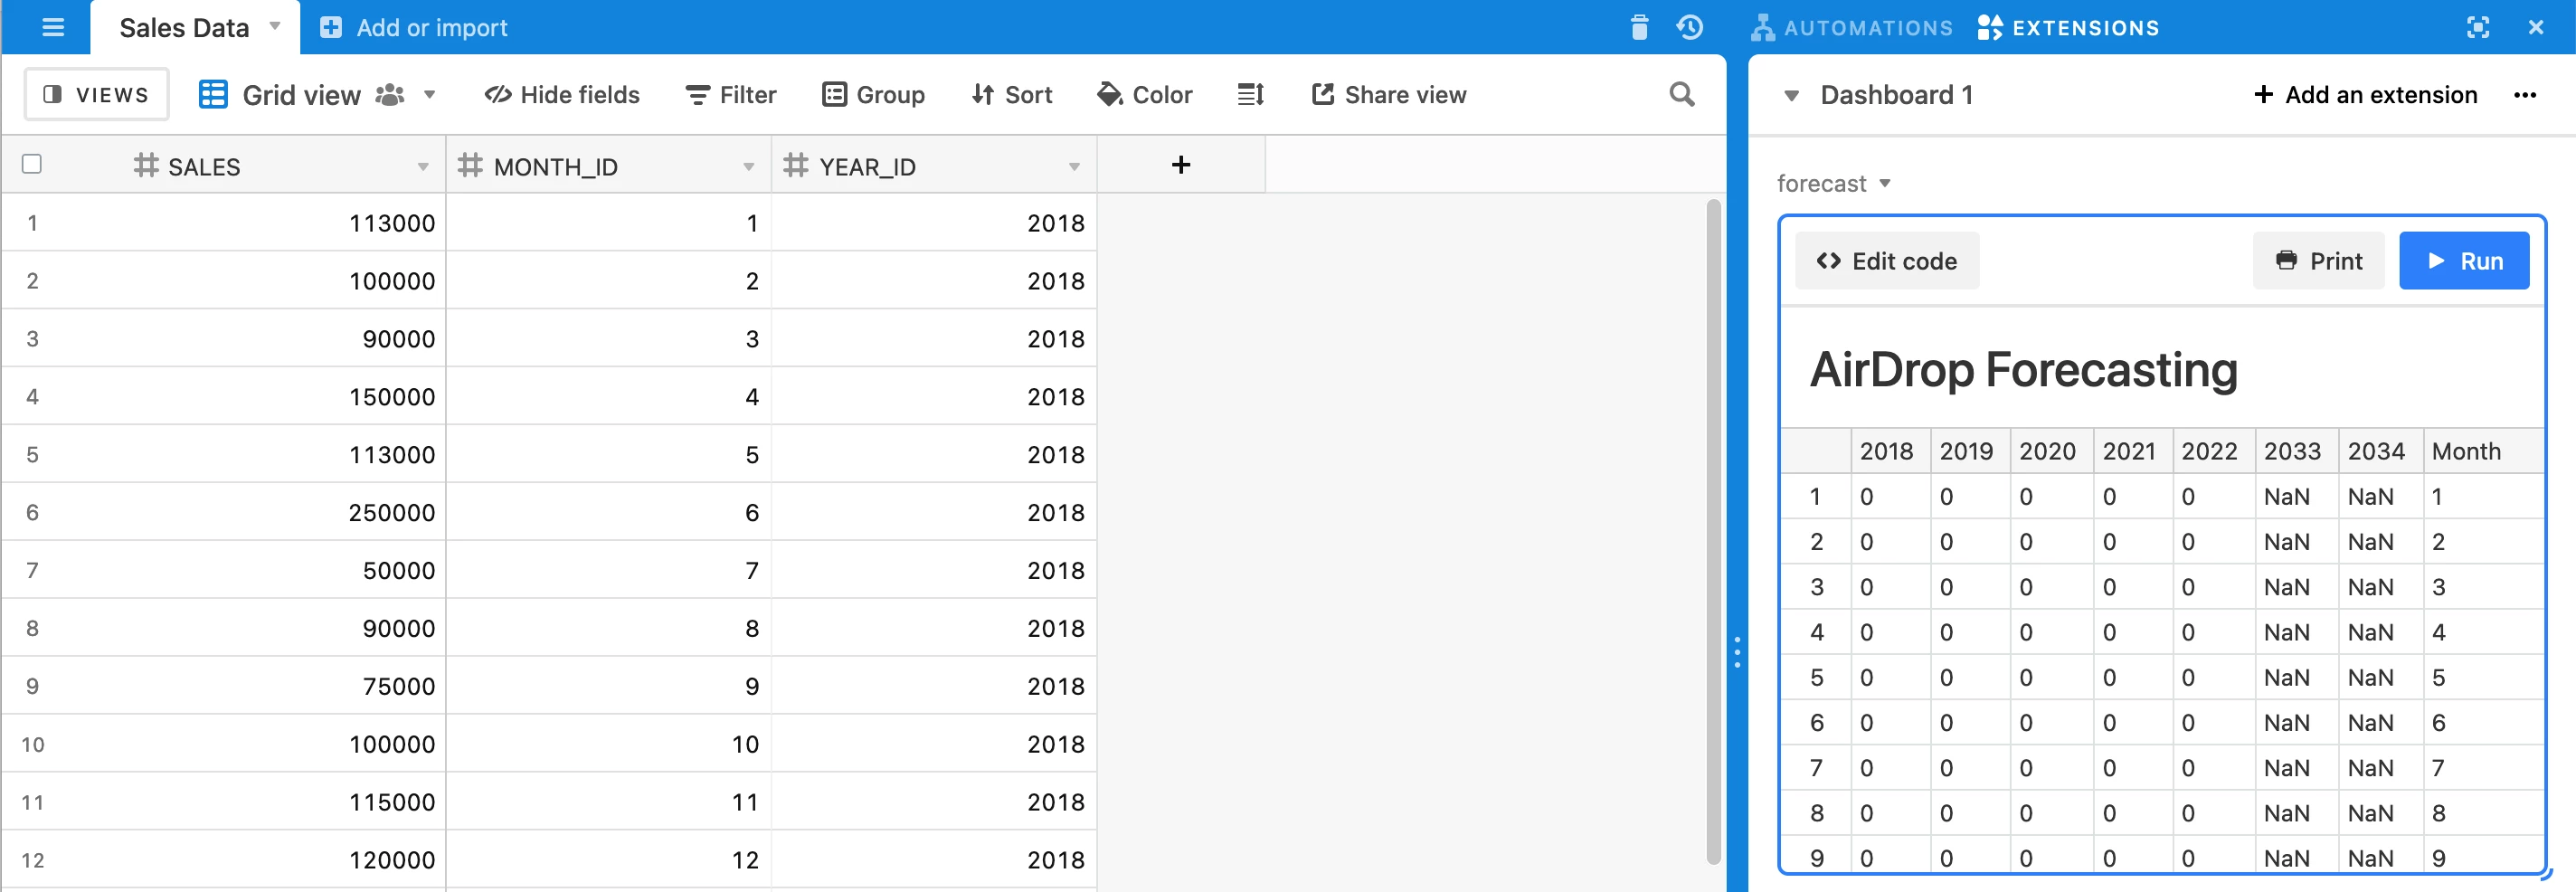The image size is (2576, 892).
Task: Open Sales Data tab dropdown arrow
Action: coord(275,27)
